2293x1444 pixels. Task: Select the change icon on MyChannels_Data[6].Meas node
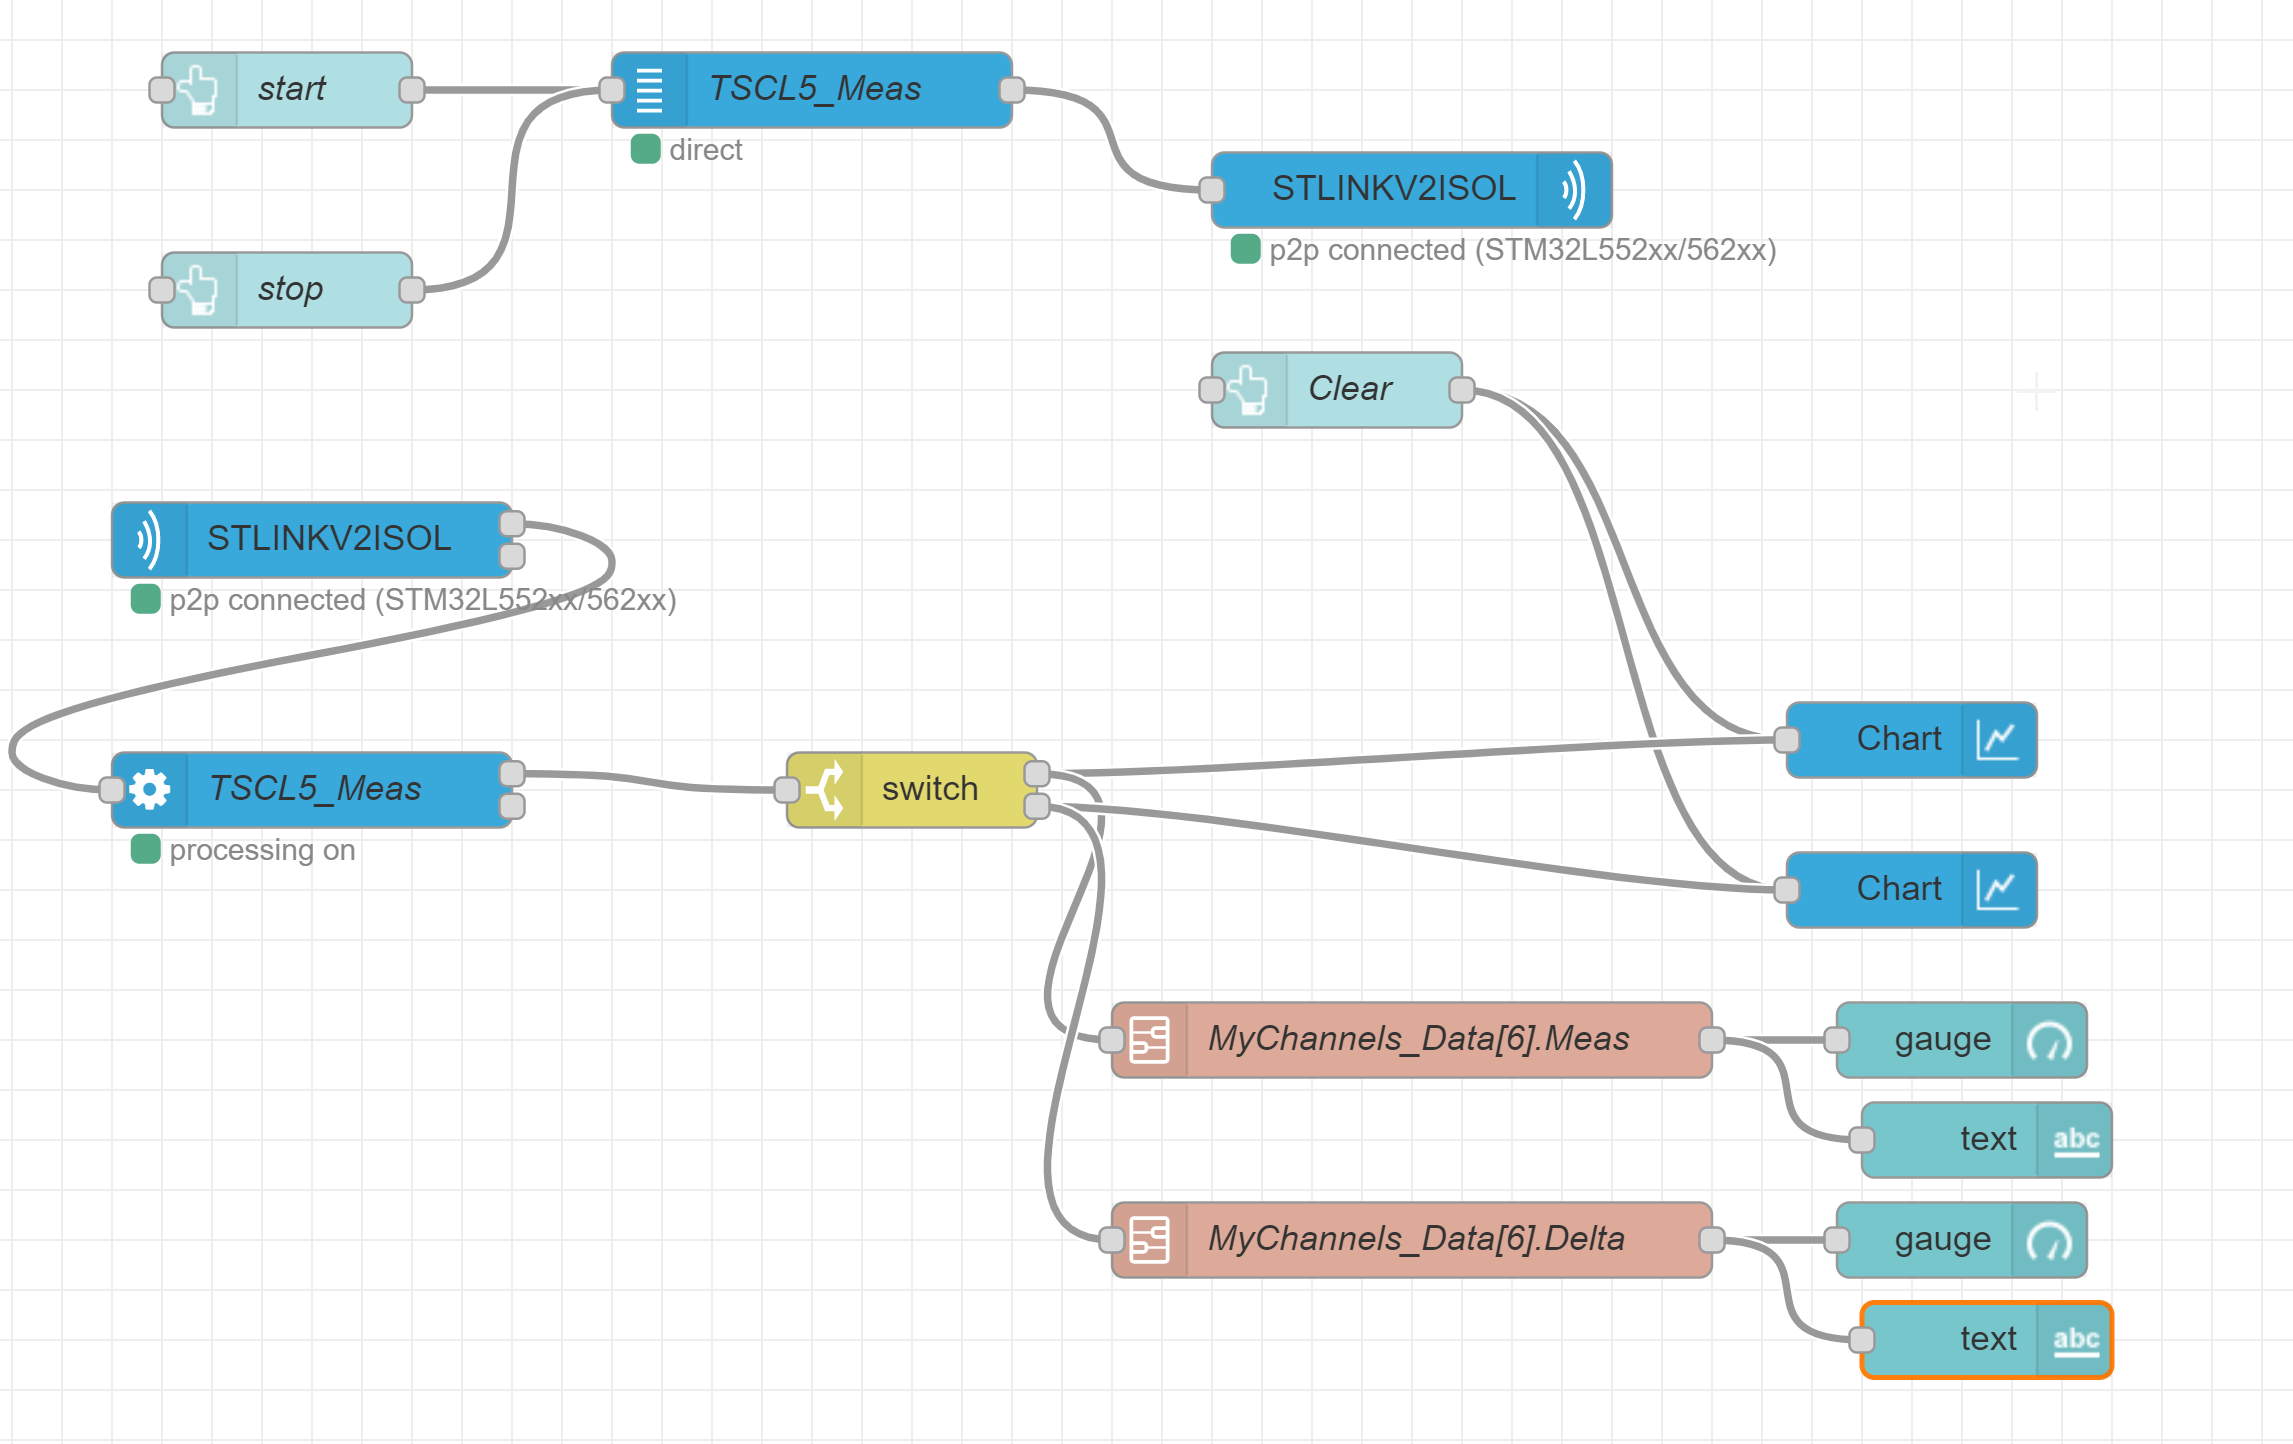1148,1039
